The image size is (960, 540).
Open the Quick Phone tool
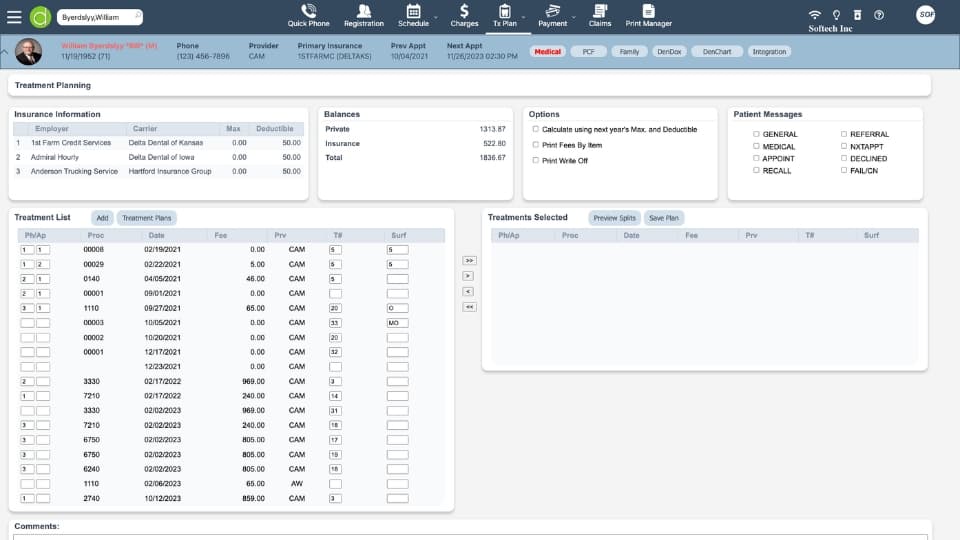308,15
